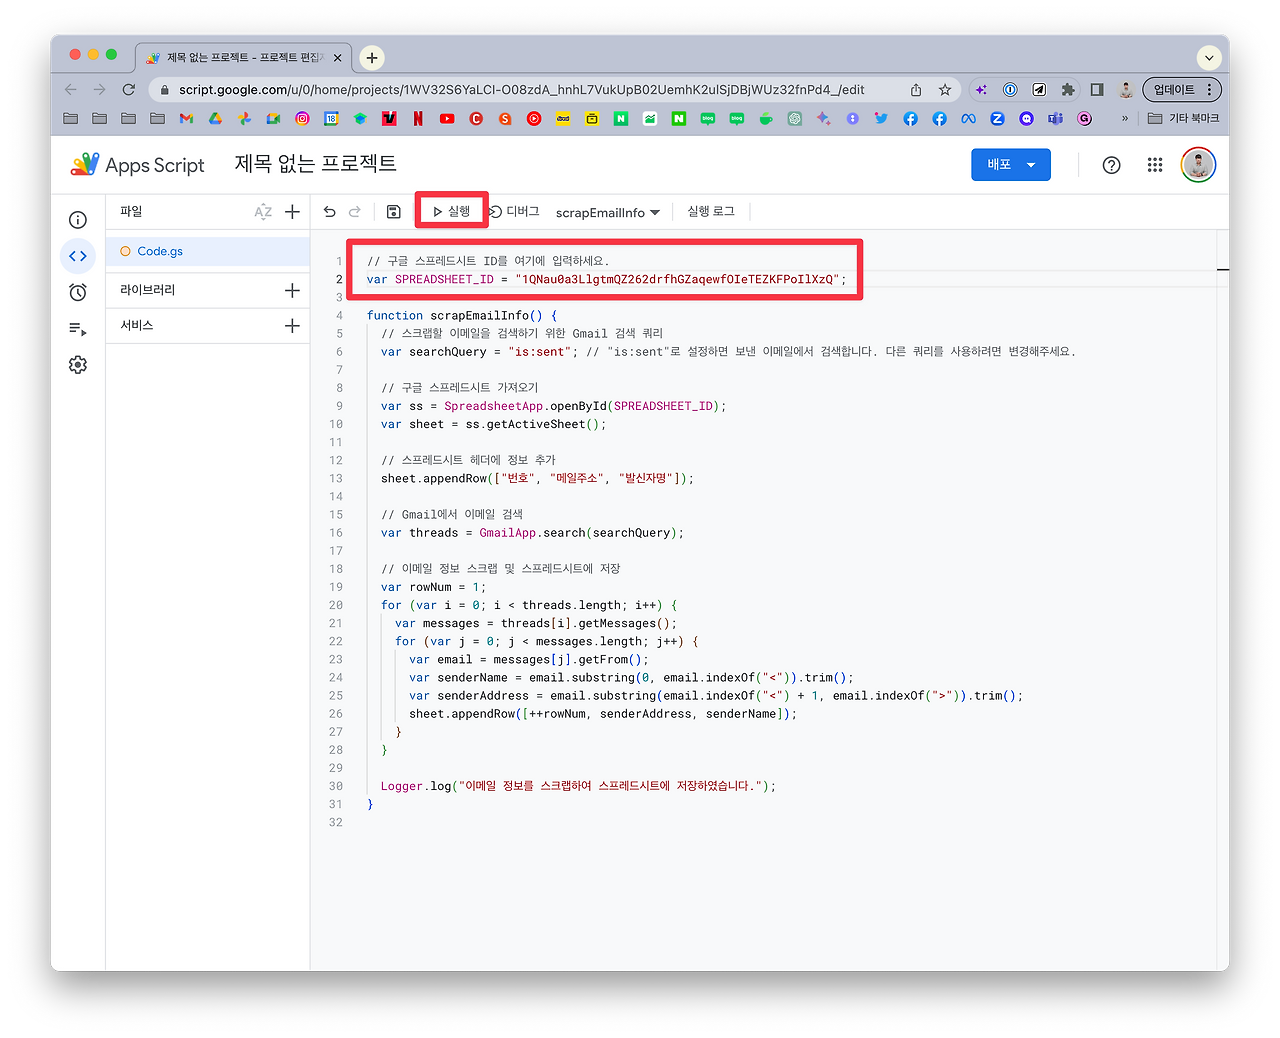Click the Apps Script logo

(137, 165)
